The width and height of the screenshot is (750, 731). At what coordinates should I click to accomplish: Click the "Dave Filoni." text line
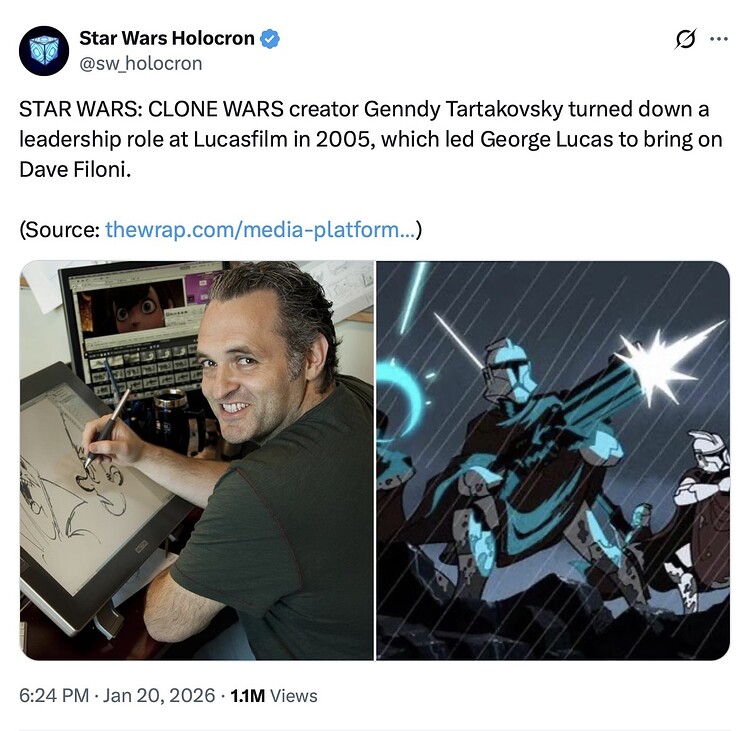pos(75,169)
